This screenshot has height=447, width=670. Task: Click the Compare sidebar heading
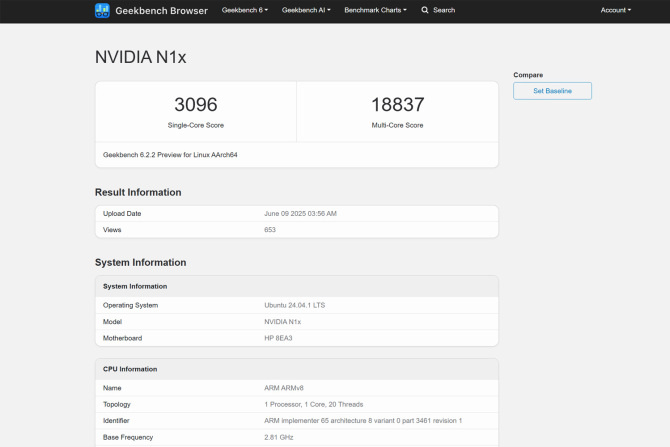[528, 75]
